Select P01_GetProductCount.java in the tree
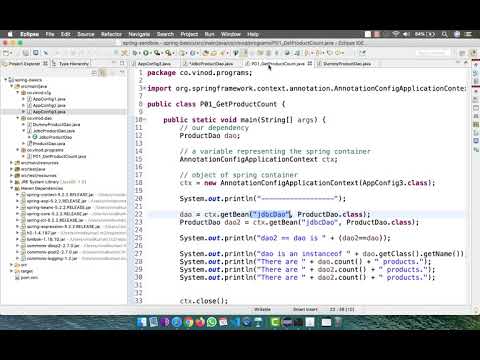480x360 pixels. (59, 156)
